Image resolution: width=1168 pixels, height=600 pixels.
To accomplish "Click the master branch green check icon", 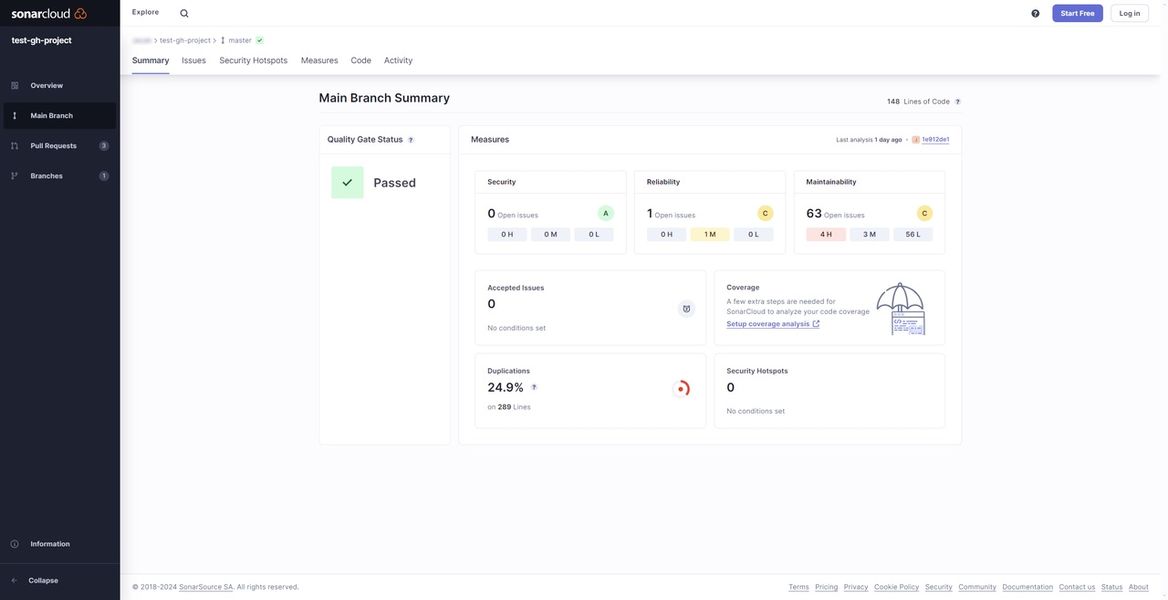I will (259, 40).
